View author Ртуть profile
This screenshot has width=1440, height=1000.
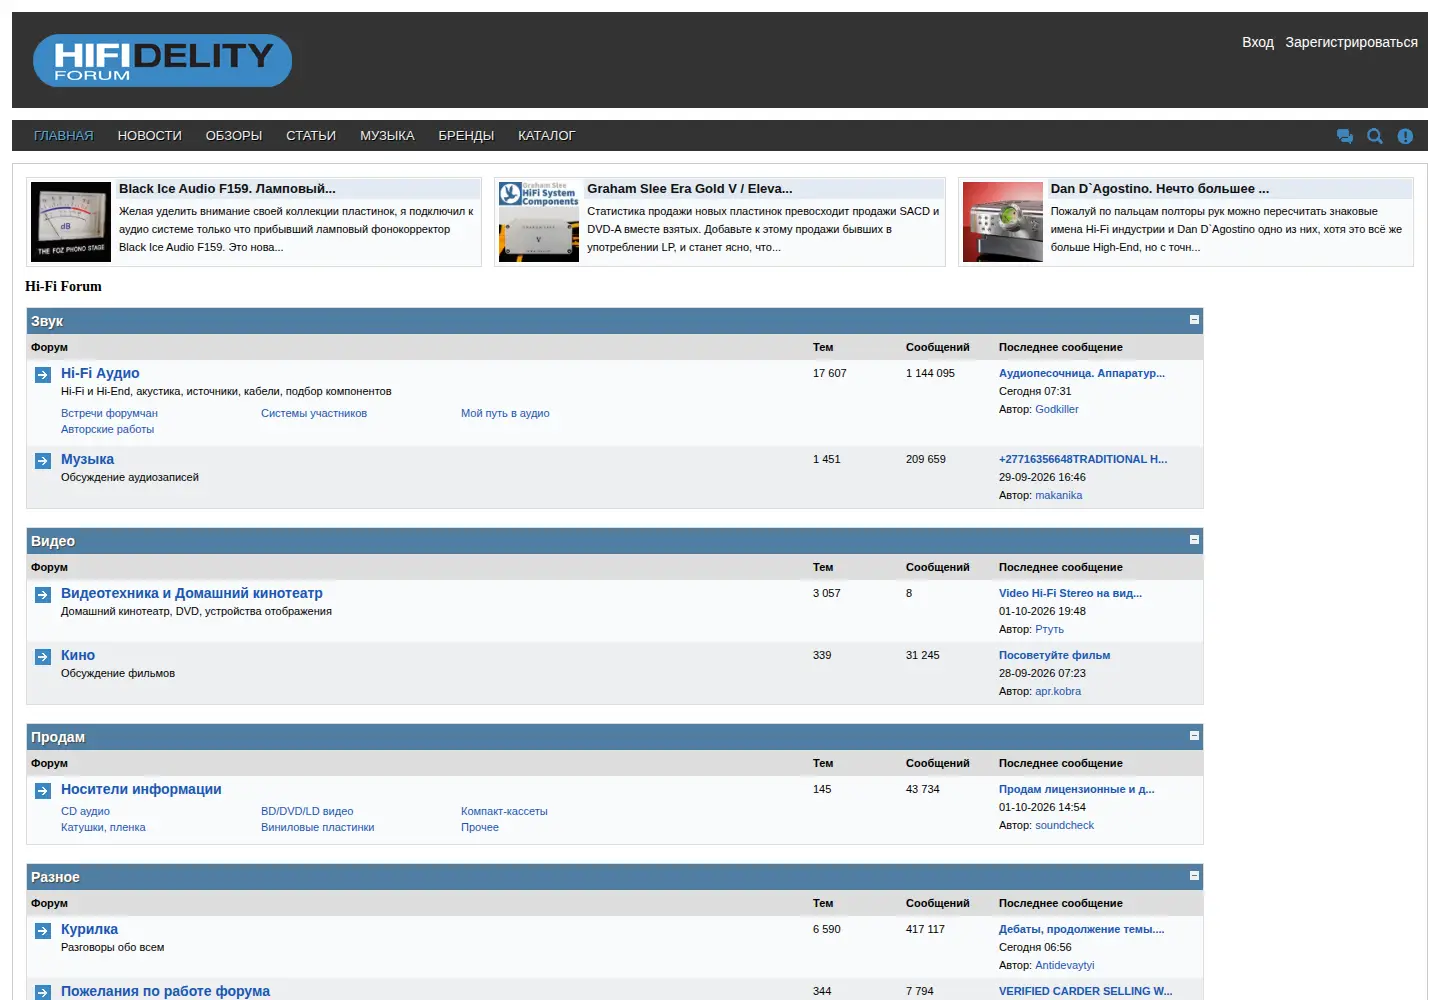tap(1049, 629)
